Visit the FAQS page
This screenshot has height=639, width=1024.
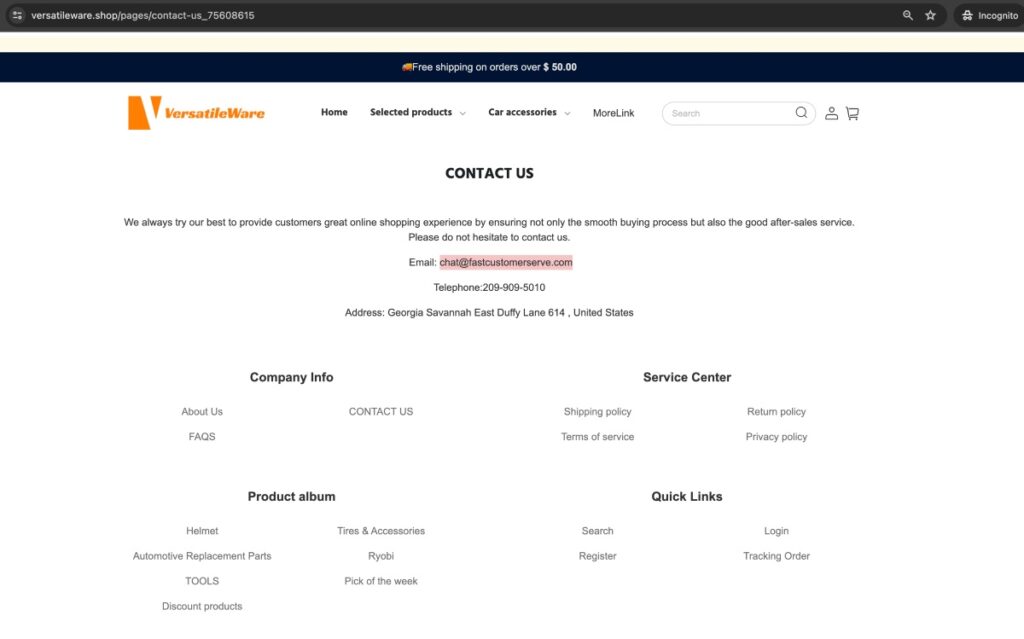[x=202, y=436]
